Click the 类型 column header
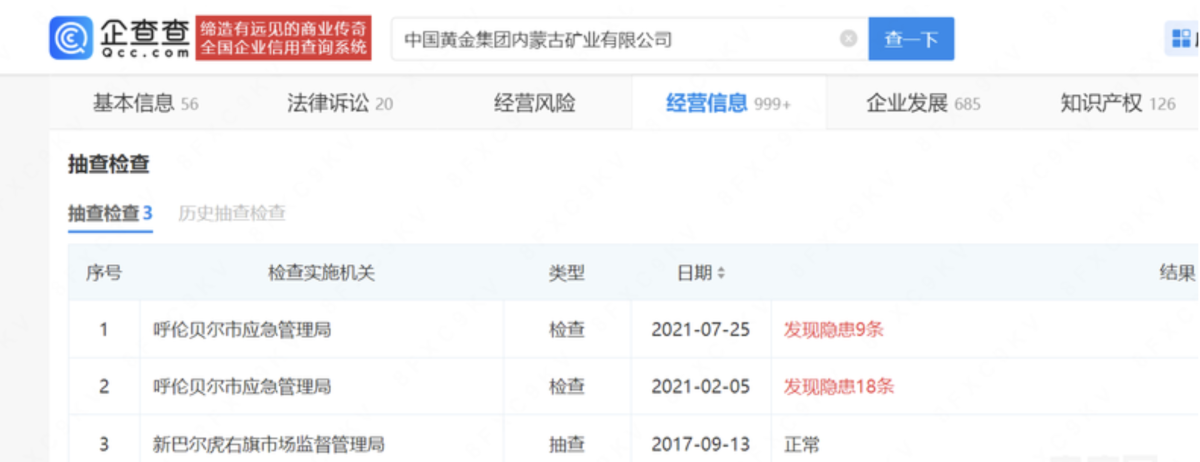Viewport: 1200px width, 462px height. 566,273
